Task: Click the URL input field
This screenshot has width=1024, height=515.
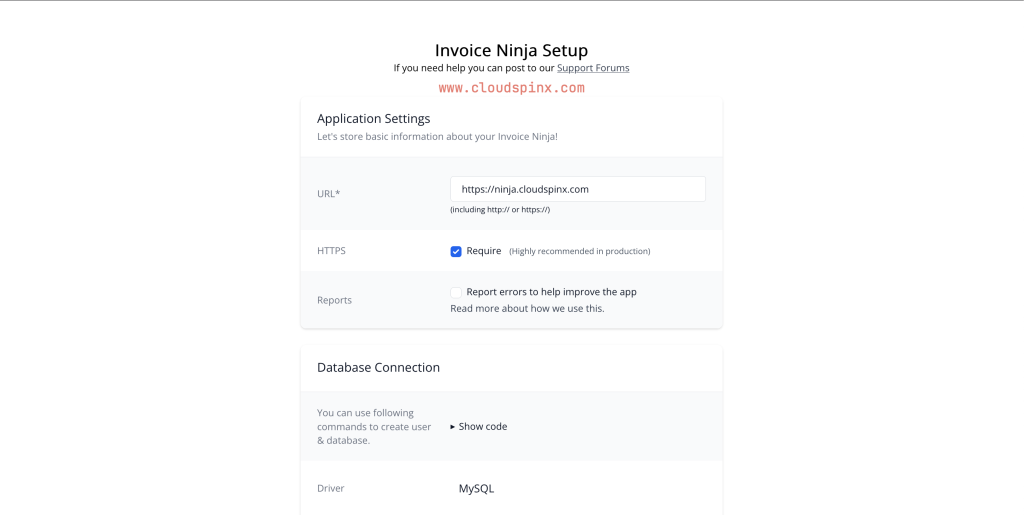Action: (577, 189)
